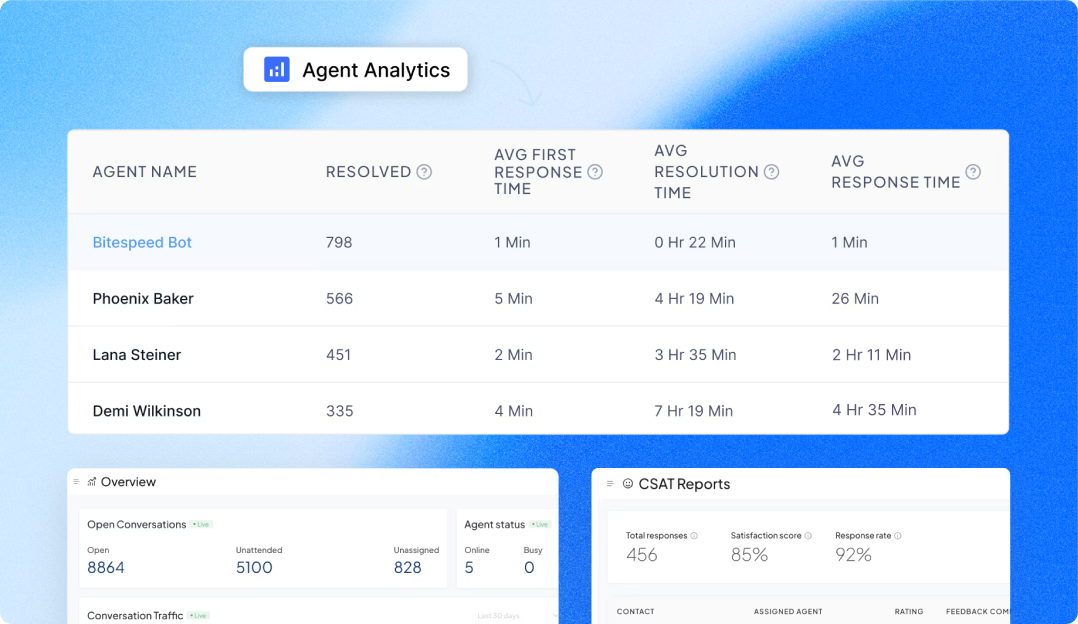Open the help icon beside AVG RESOLUTION TIME
This screenshot has height=624, width=1078.
(771, 172)
